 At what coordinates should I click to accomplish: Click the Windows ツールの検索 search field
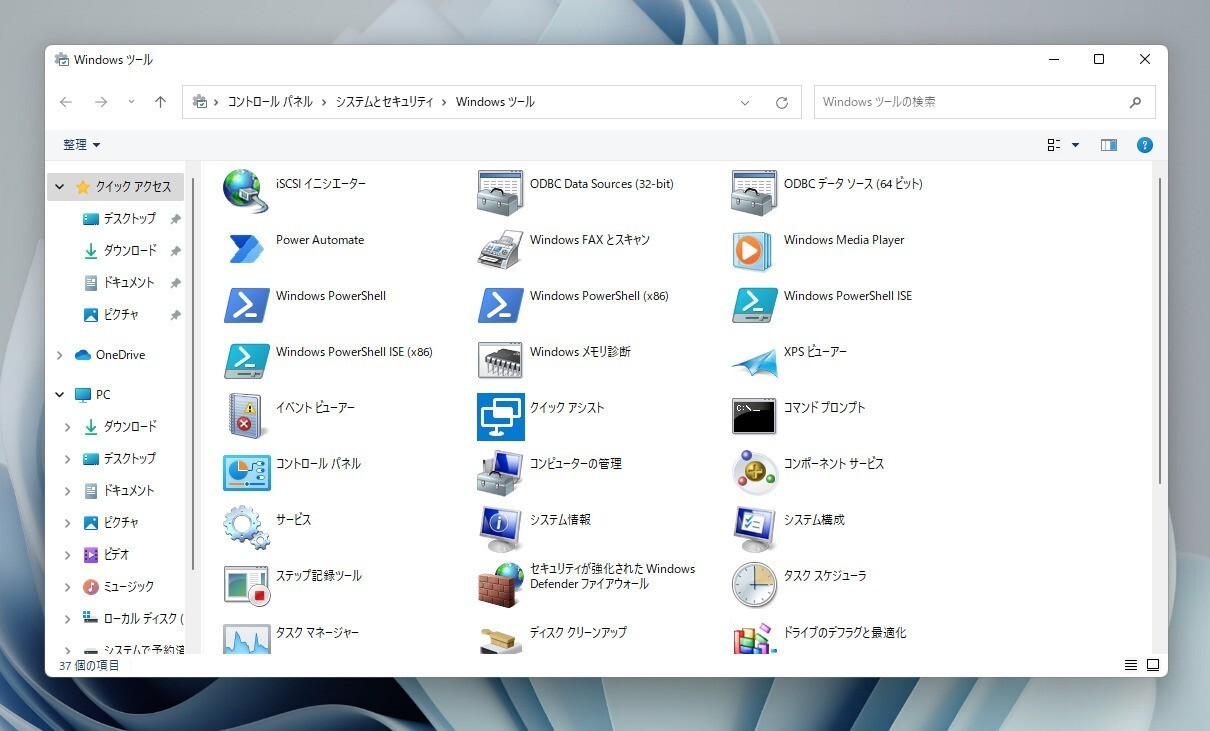coord(970,102)
